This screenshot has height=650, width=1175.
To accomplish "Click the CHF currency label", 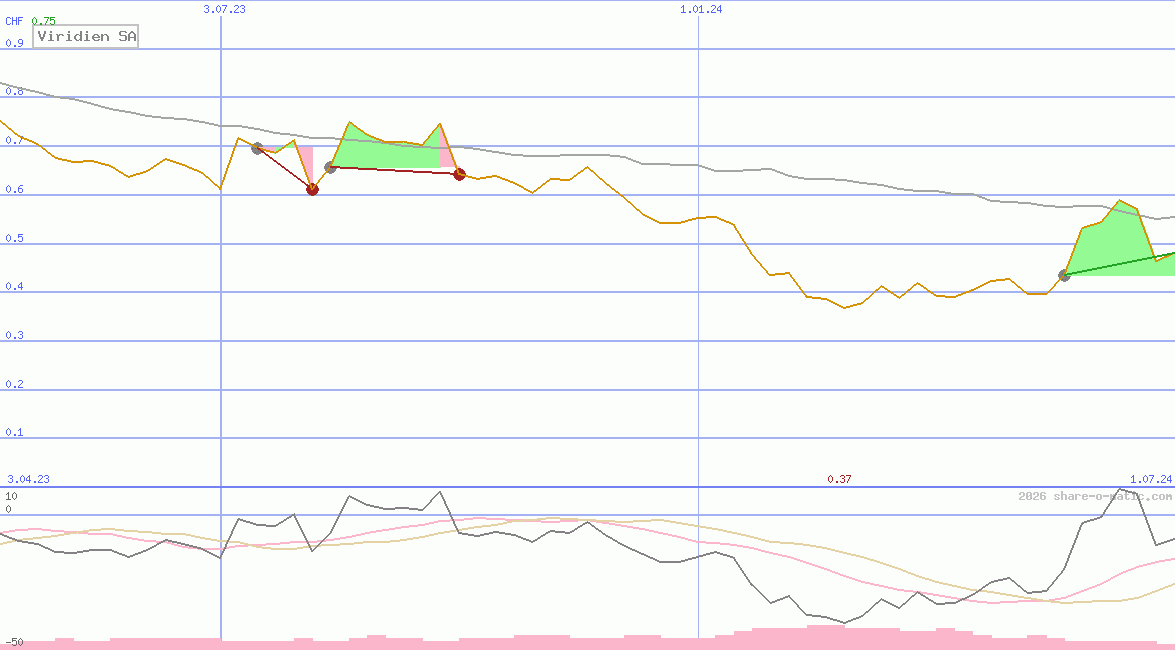I will click(x=14, y=21).
